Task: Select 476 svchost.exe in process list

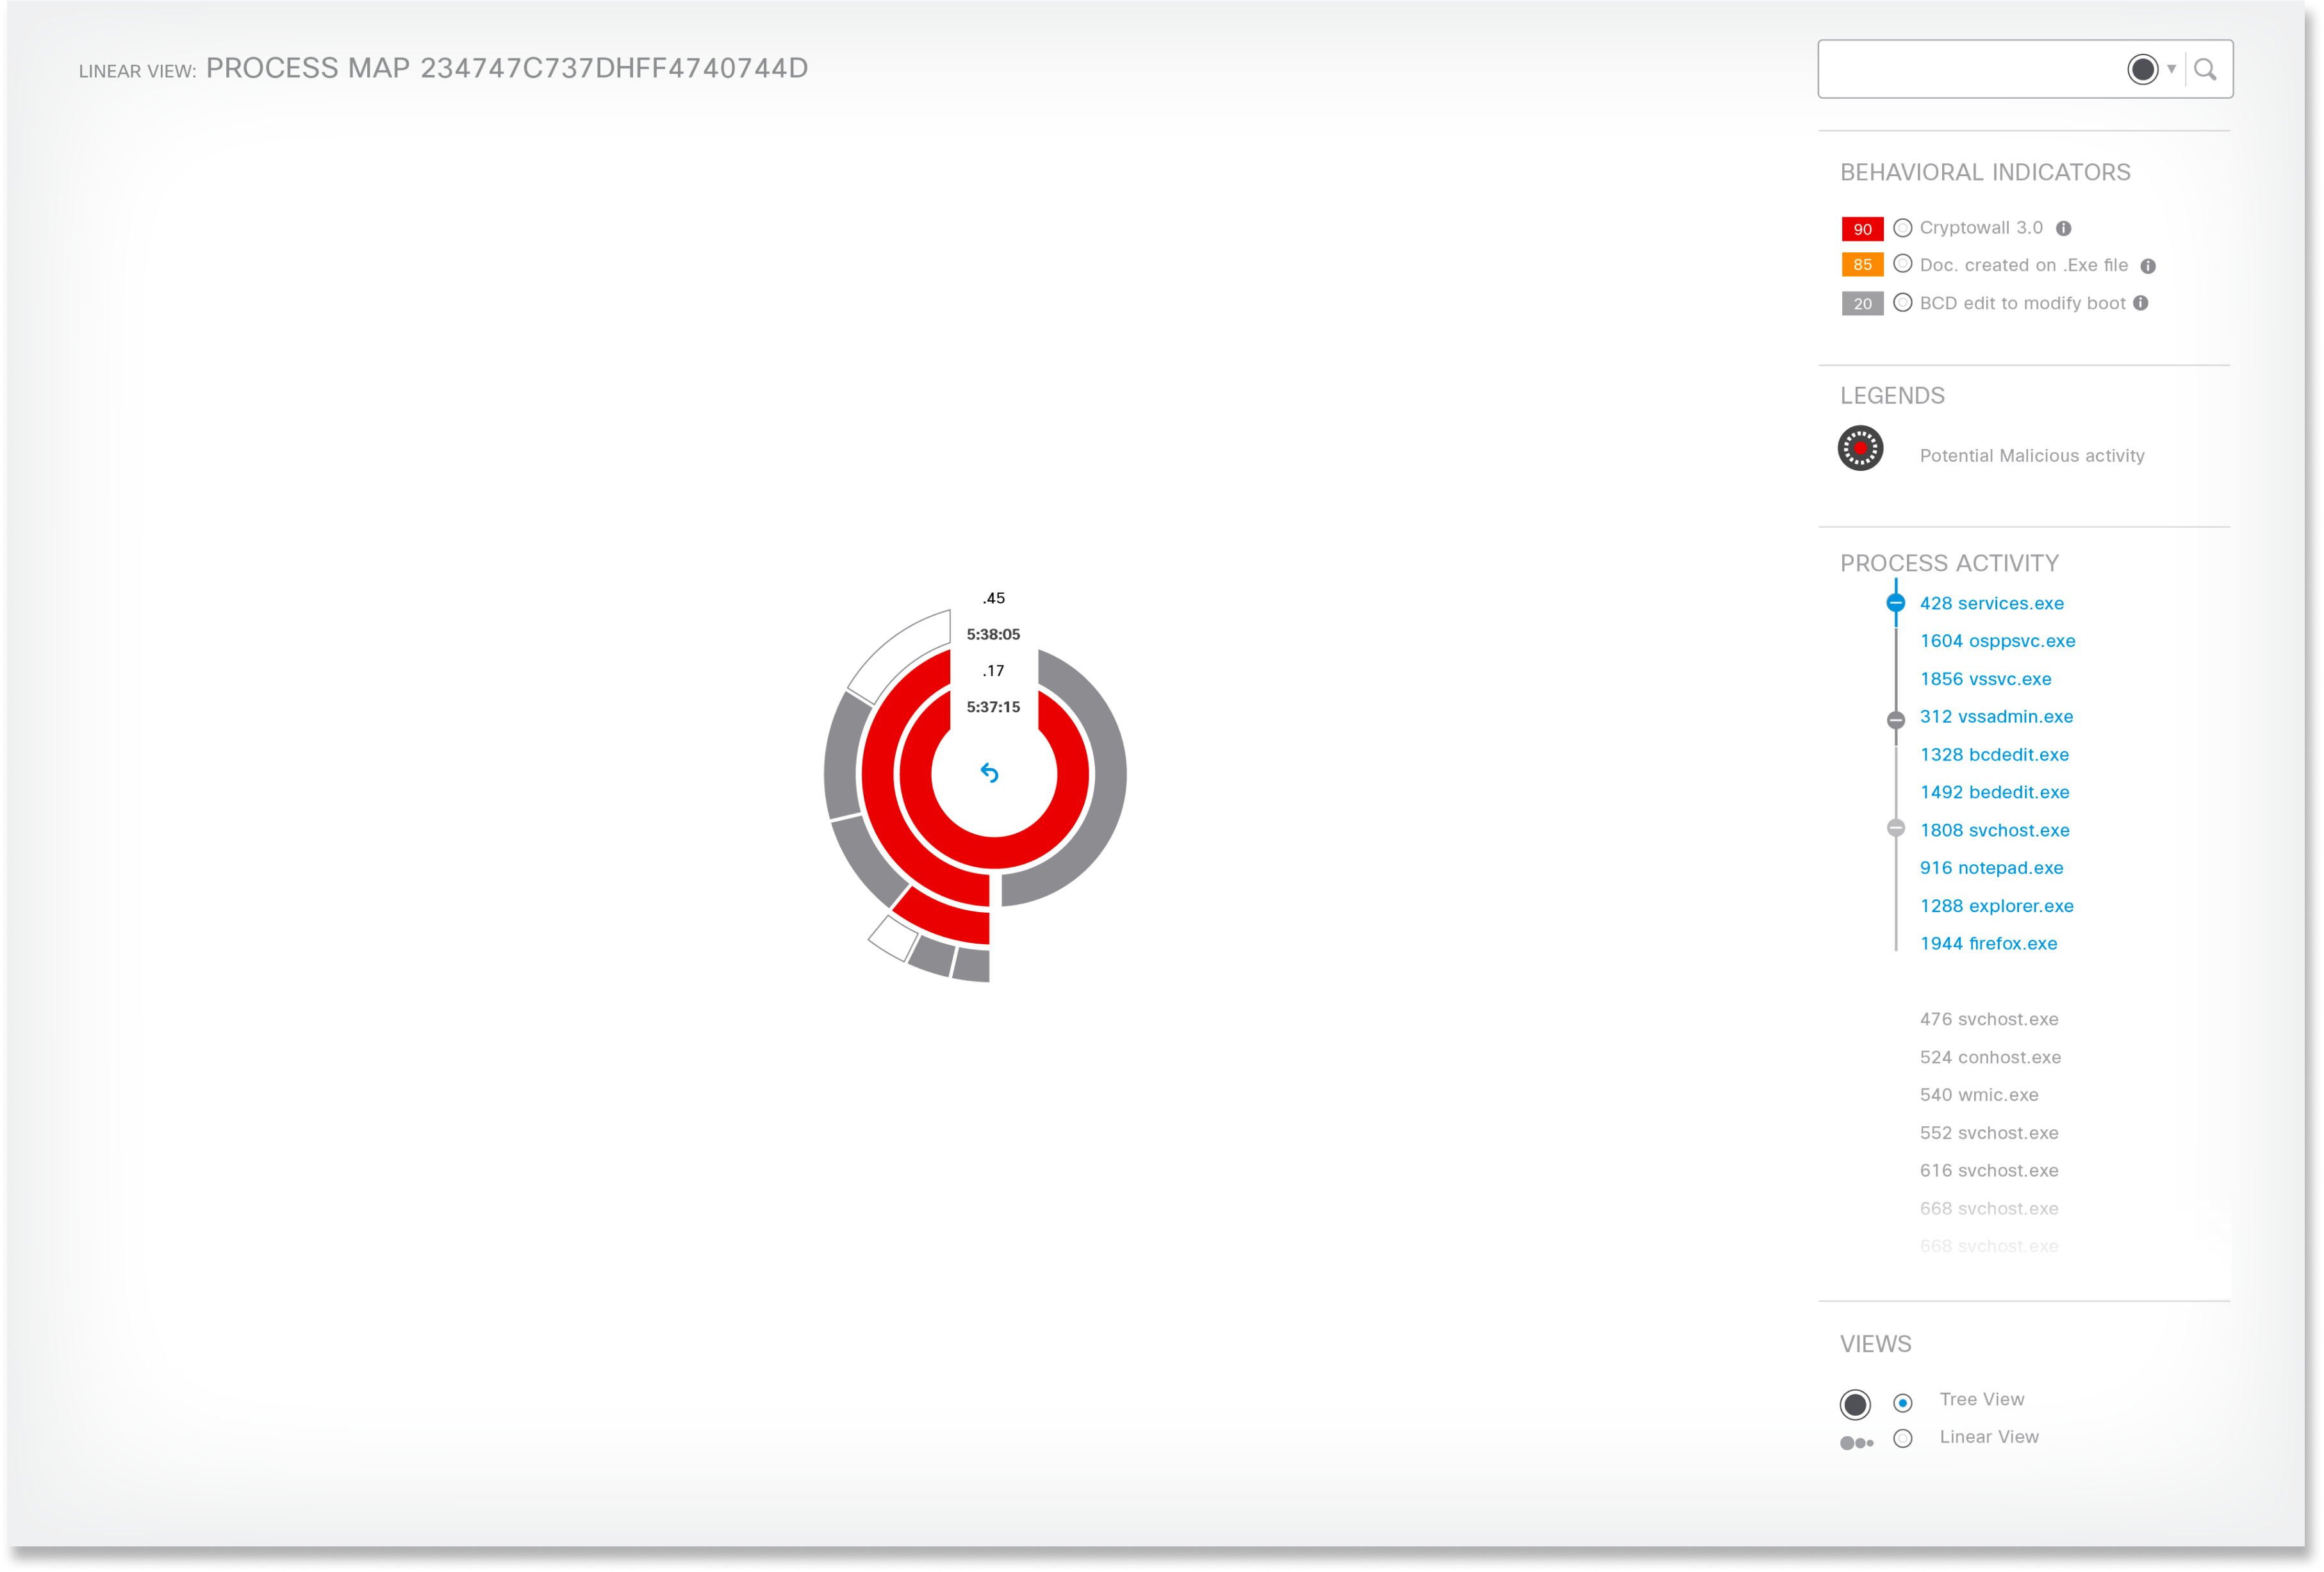Action: tap(1989, 1019)
